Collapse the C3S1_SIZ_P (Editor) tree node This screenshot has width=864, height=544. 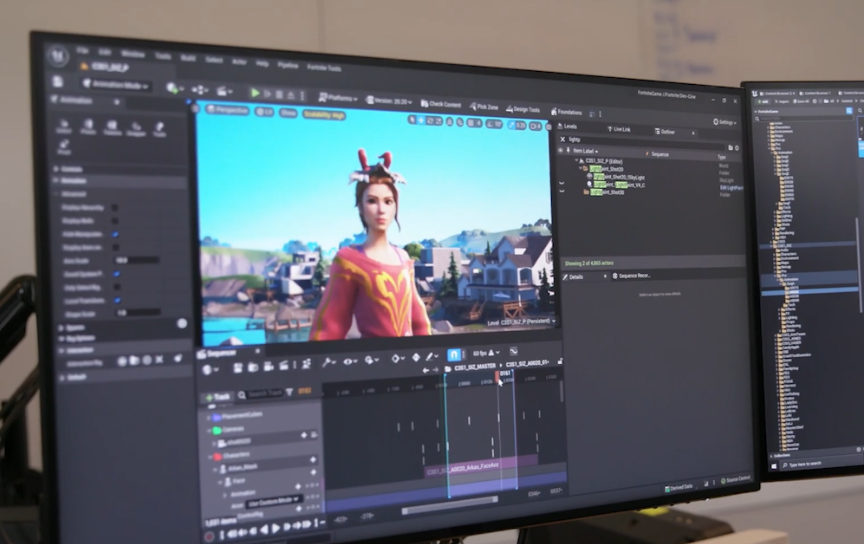click(x=576, y=161)
